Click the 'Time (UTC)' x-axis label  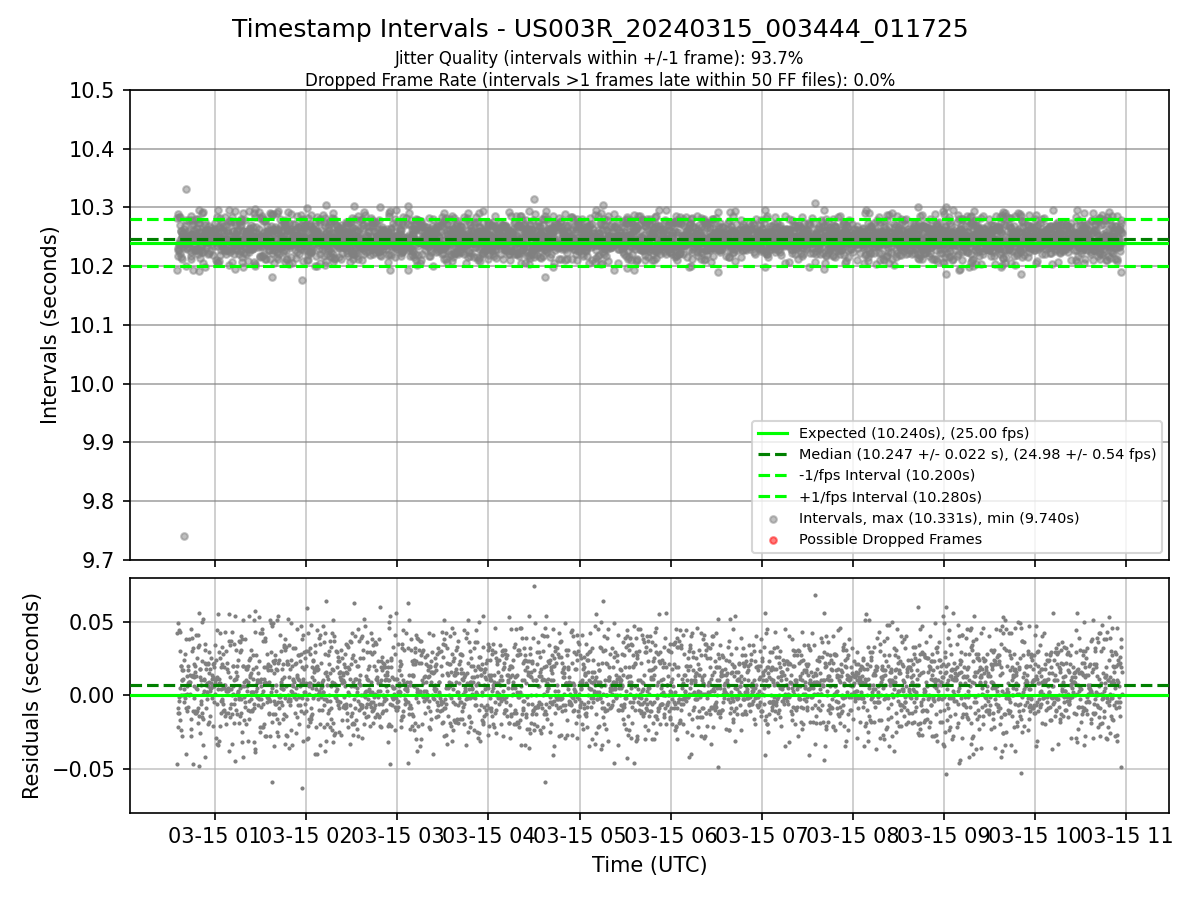point(649,865)
